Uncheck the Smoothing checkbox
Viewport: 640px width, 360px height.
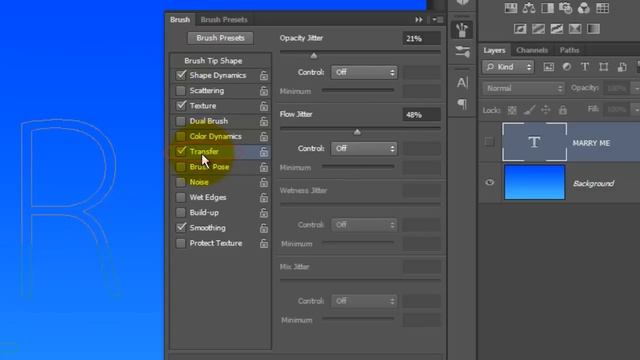pyautogui.click(x=181, y=228)
